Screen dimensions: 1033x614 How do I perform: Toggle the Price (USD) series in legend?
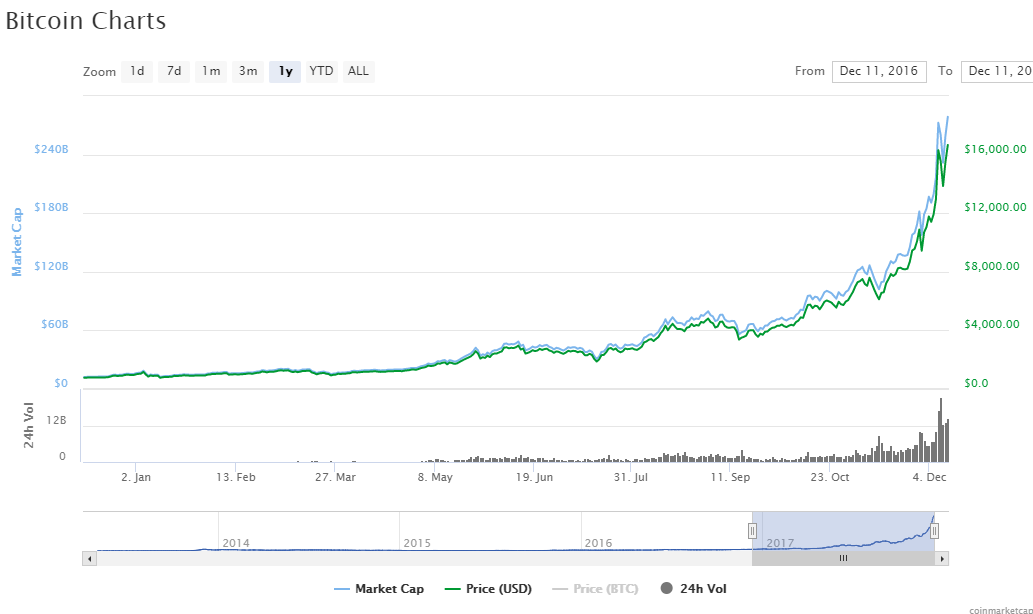pyautogui.click(x=488, y=589)
